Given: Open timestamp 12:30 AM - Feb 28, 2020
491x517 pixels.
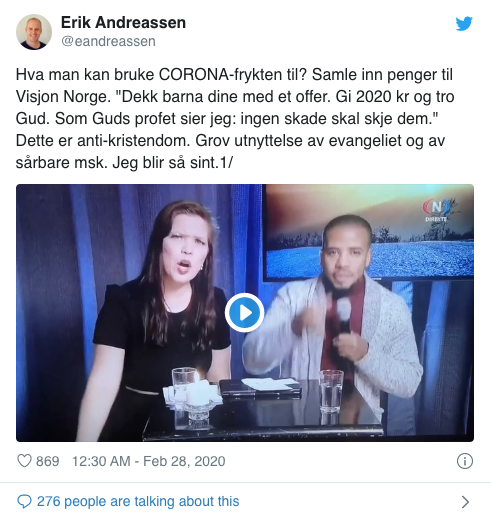Looking at the screenshot, I should pyautogui.click(x=149, y=461).
